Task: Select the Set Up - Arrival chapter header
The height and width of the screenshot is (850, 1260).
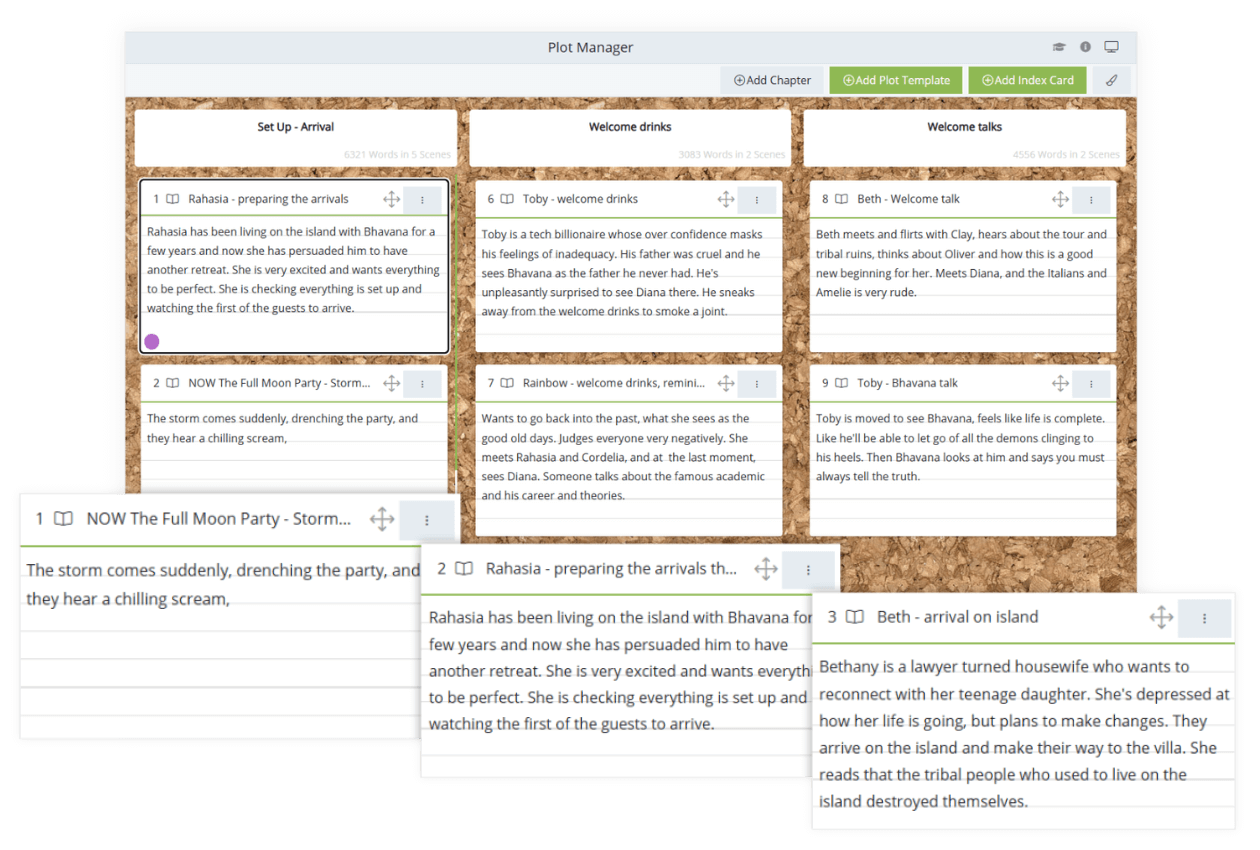Action: pyautogui.click(x=296, y=127)
